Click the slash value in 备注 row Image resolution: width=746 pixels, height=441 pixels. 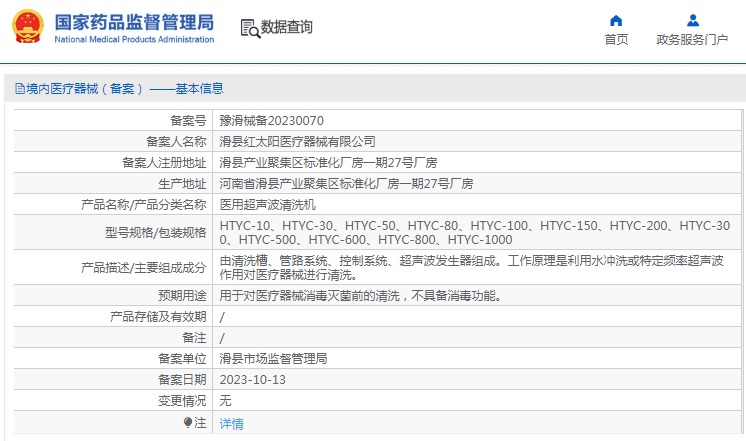pyautogui.click(x=222, y=338)
